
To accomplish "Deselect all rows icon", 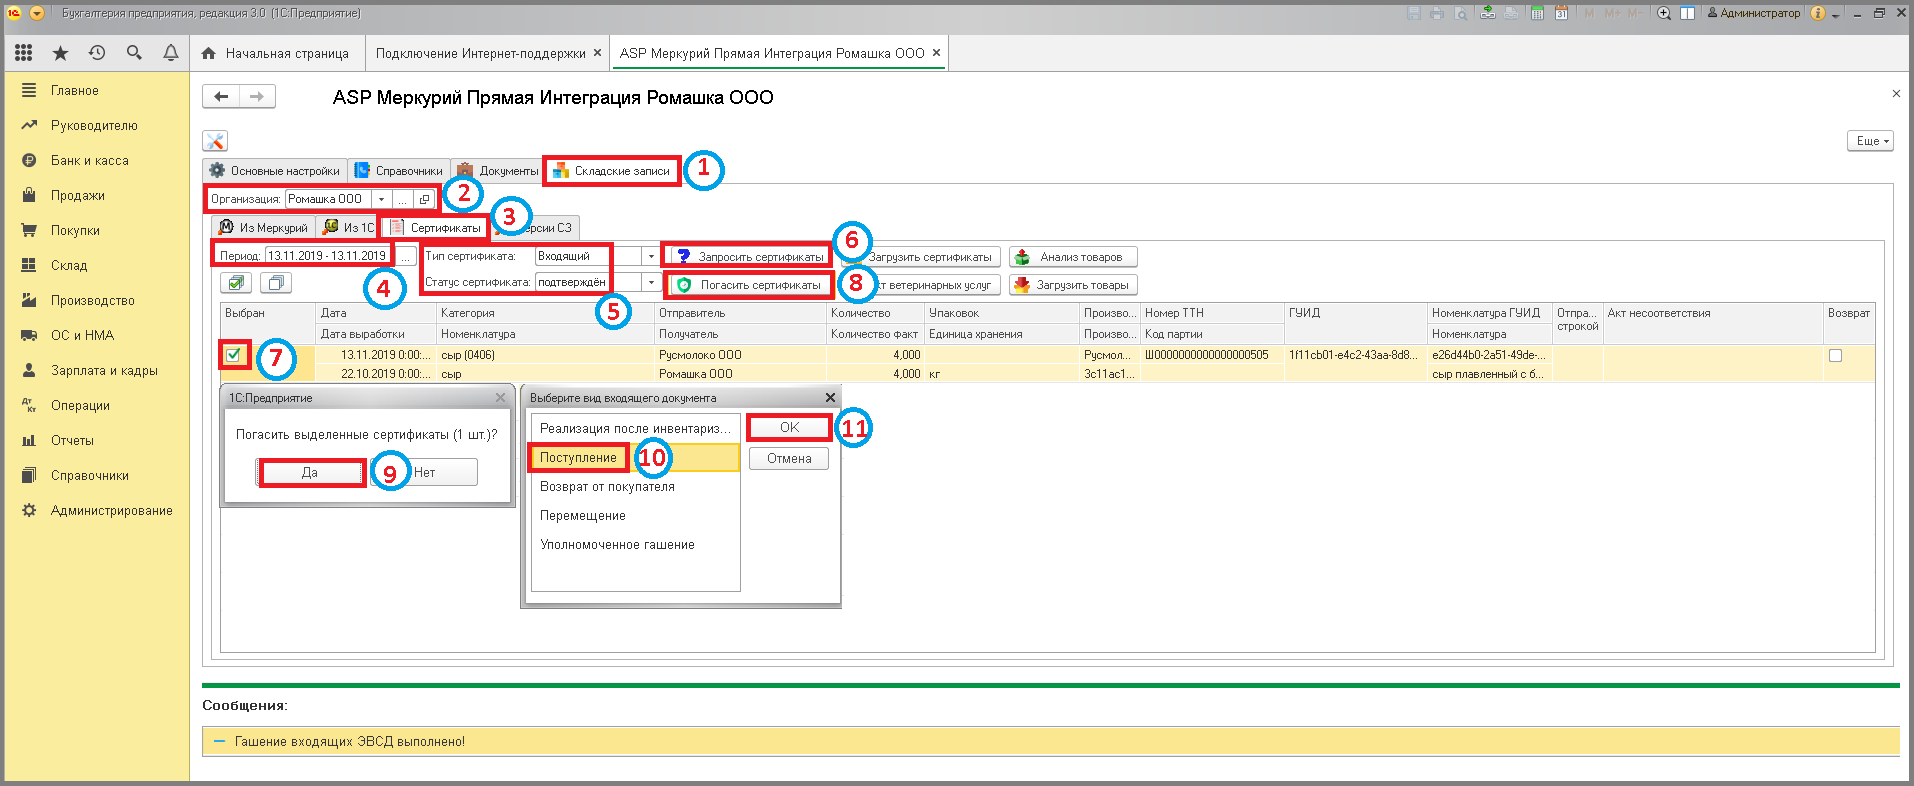I will point(276,283).
